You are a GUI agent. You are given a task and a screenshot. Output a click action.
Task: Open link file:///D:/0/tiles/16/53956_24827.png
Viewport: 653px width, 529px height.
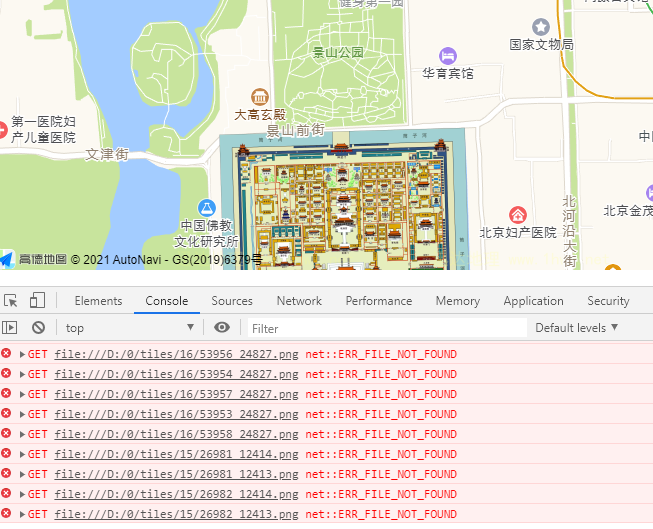coord(177,354)
